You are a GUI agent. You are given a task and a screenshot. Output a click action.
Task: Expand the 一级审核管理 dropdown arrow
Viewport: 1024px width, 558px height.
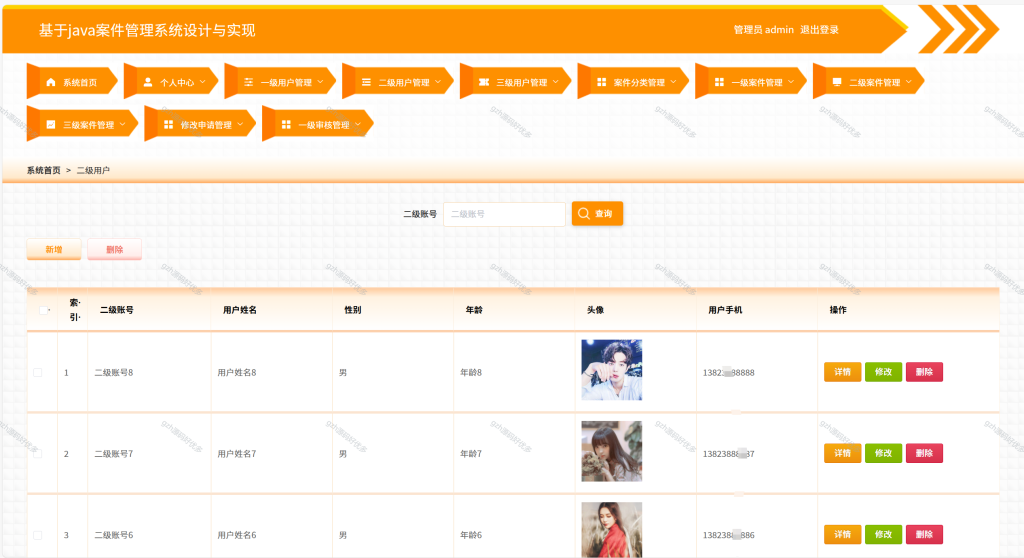click(x=358, y=124)
